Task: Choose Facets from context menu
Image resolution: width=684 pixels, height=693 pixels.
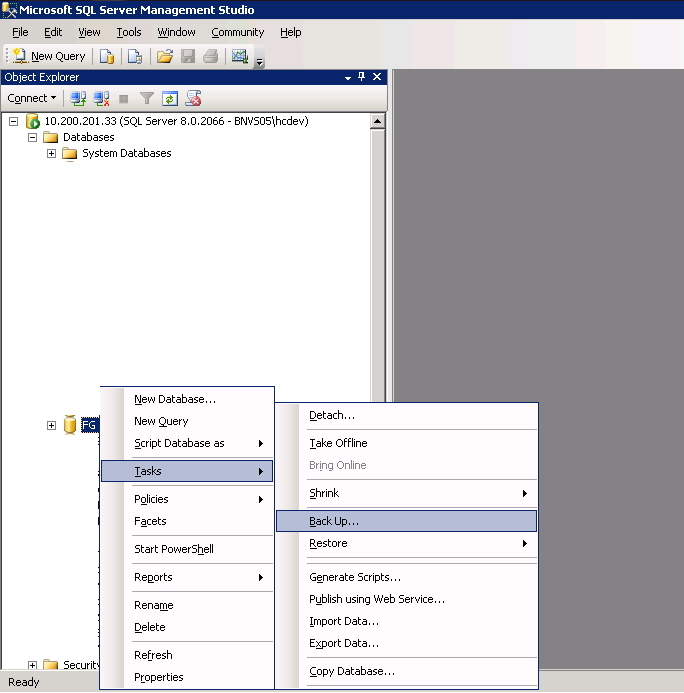Action: (187, 521)
